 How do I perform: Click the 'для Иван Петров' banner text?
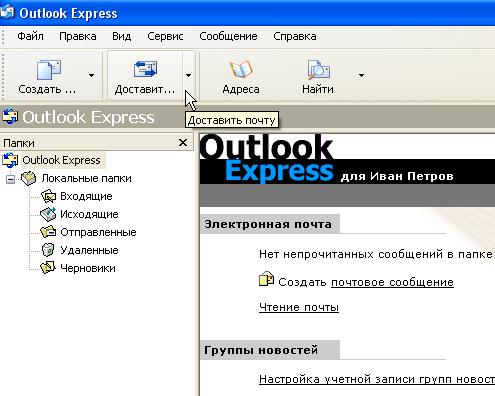click(397, 176)
